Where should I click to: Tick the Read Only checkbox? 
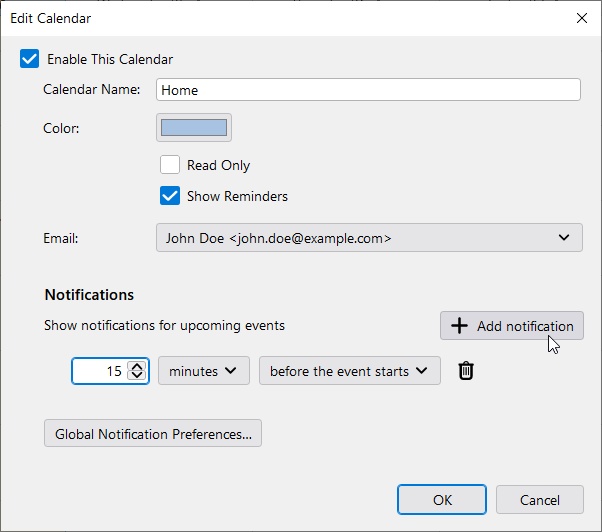[x=170, y=165]
